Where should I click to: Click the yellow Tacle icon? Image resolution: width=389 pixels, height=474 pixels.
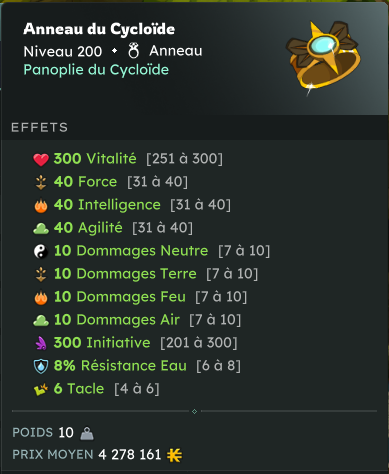41,389
